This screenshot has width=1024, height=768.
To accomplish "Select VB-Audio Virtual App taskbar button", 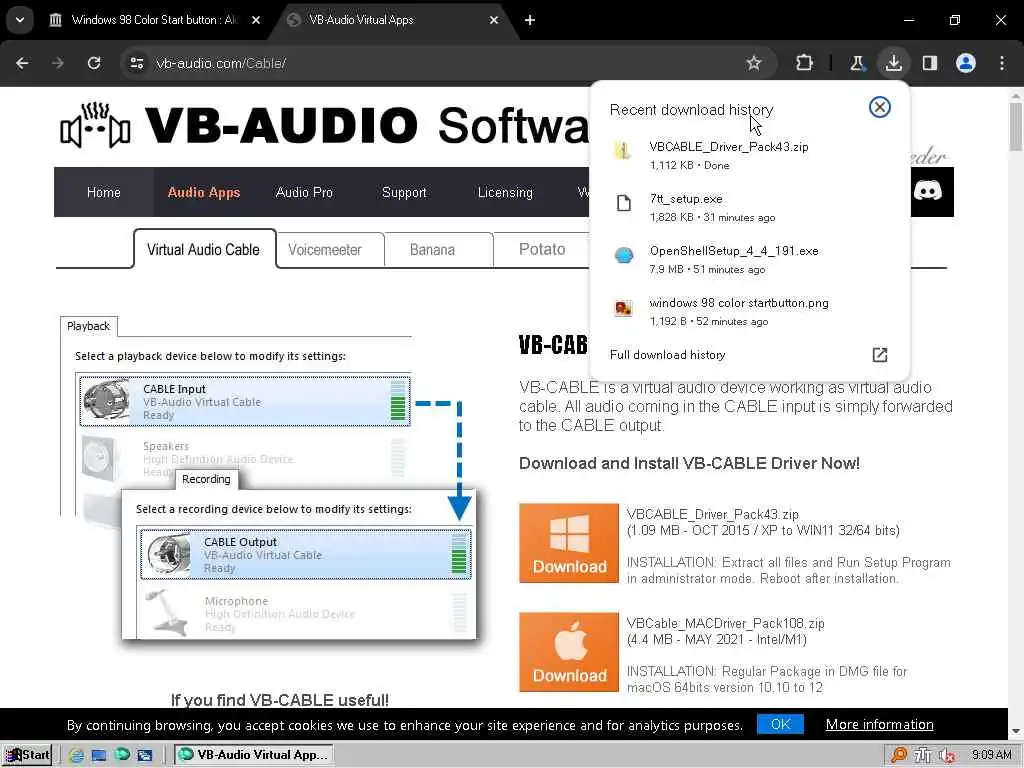I will tap(253, 755).
